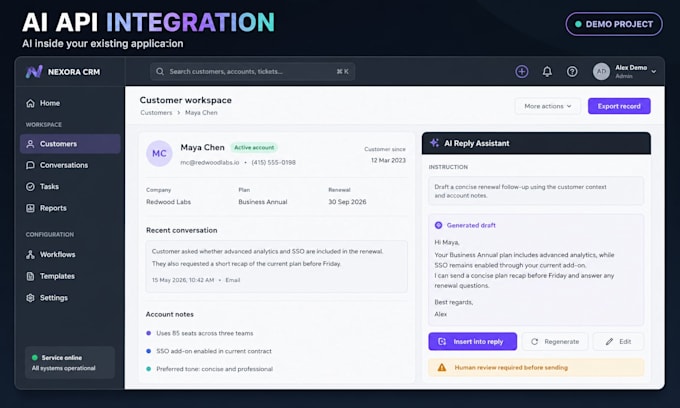680x408 pixels.
Task: Click the Active account badge
Action: tap(254, 148)
